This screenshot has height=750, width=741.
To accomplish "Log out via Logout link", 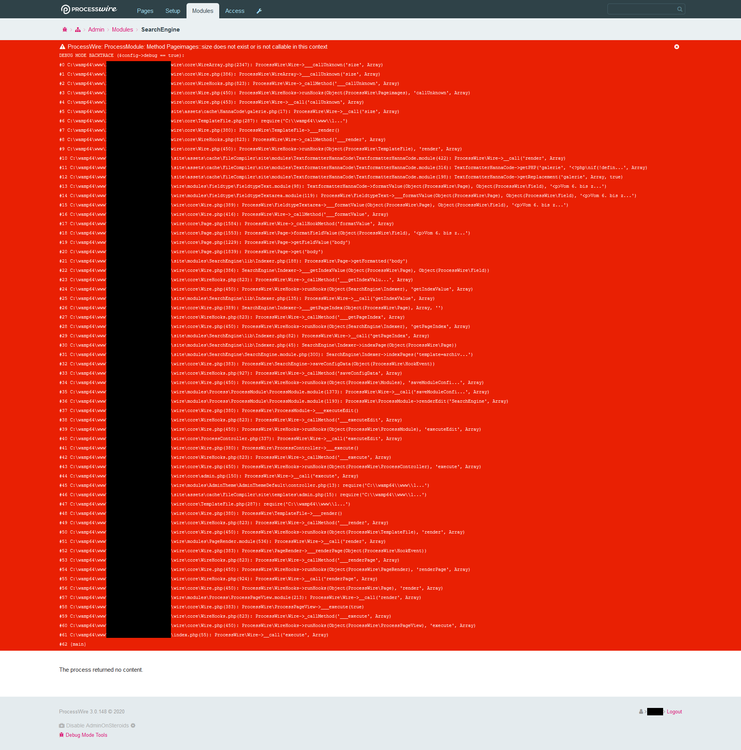I will tap(674, 712).
